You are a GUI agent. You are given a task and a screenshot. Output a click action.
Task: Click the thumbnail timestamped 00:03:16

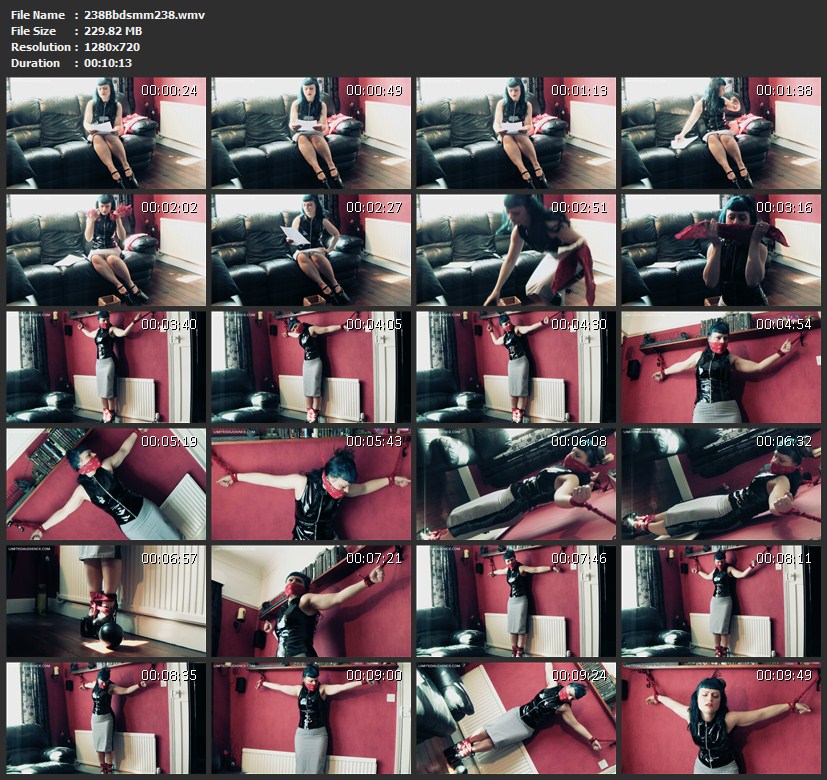click(721, 250)
